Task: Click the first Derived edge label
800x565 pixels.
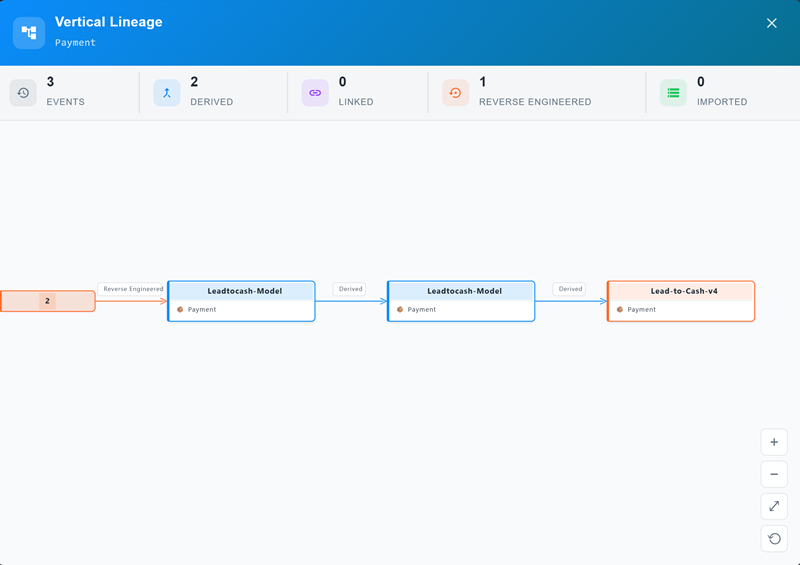Action: [349, 289]
